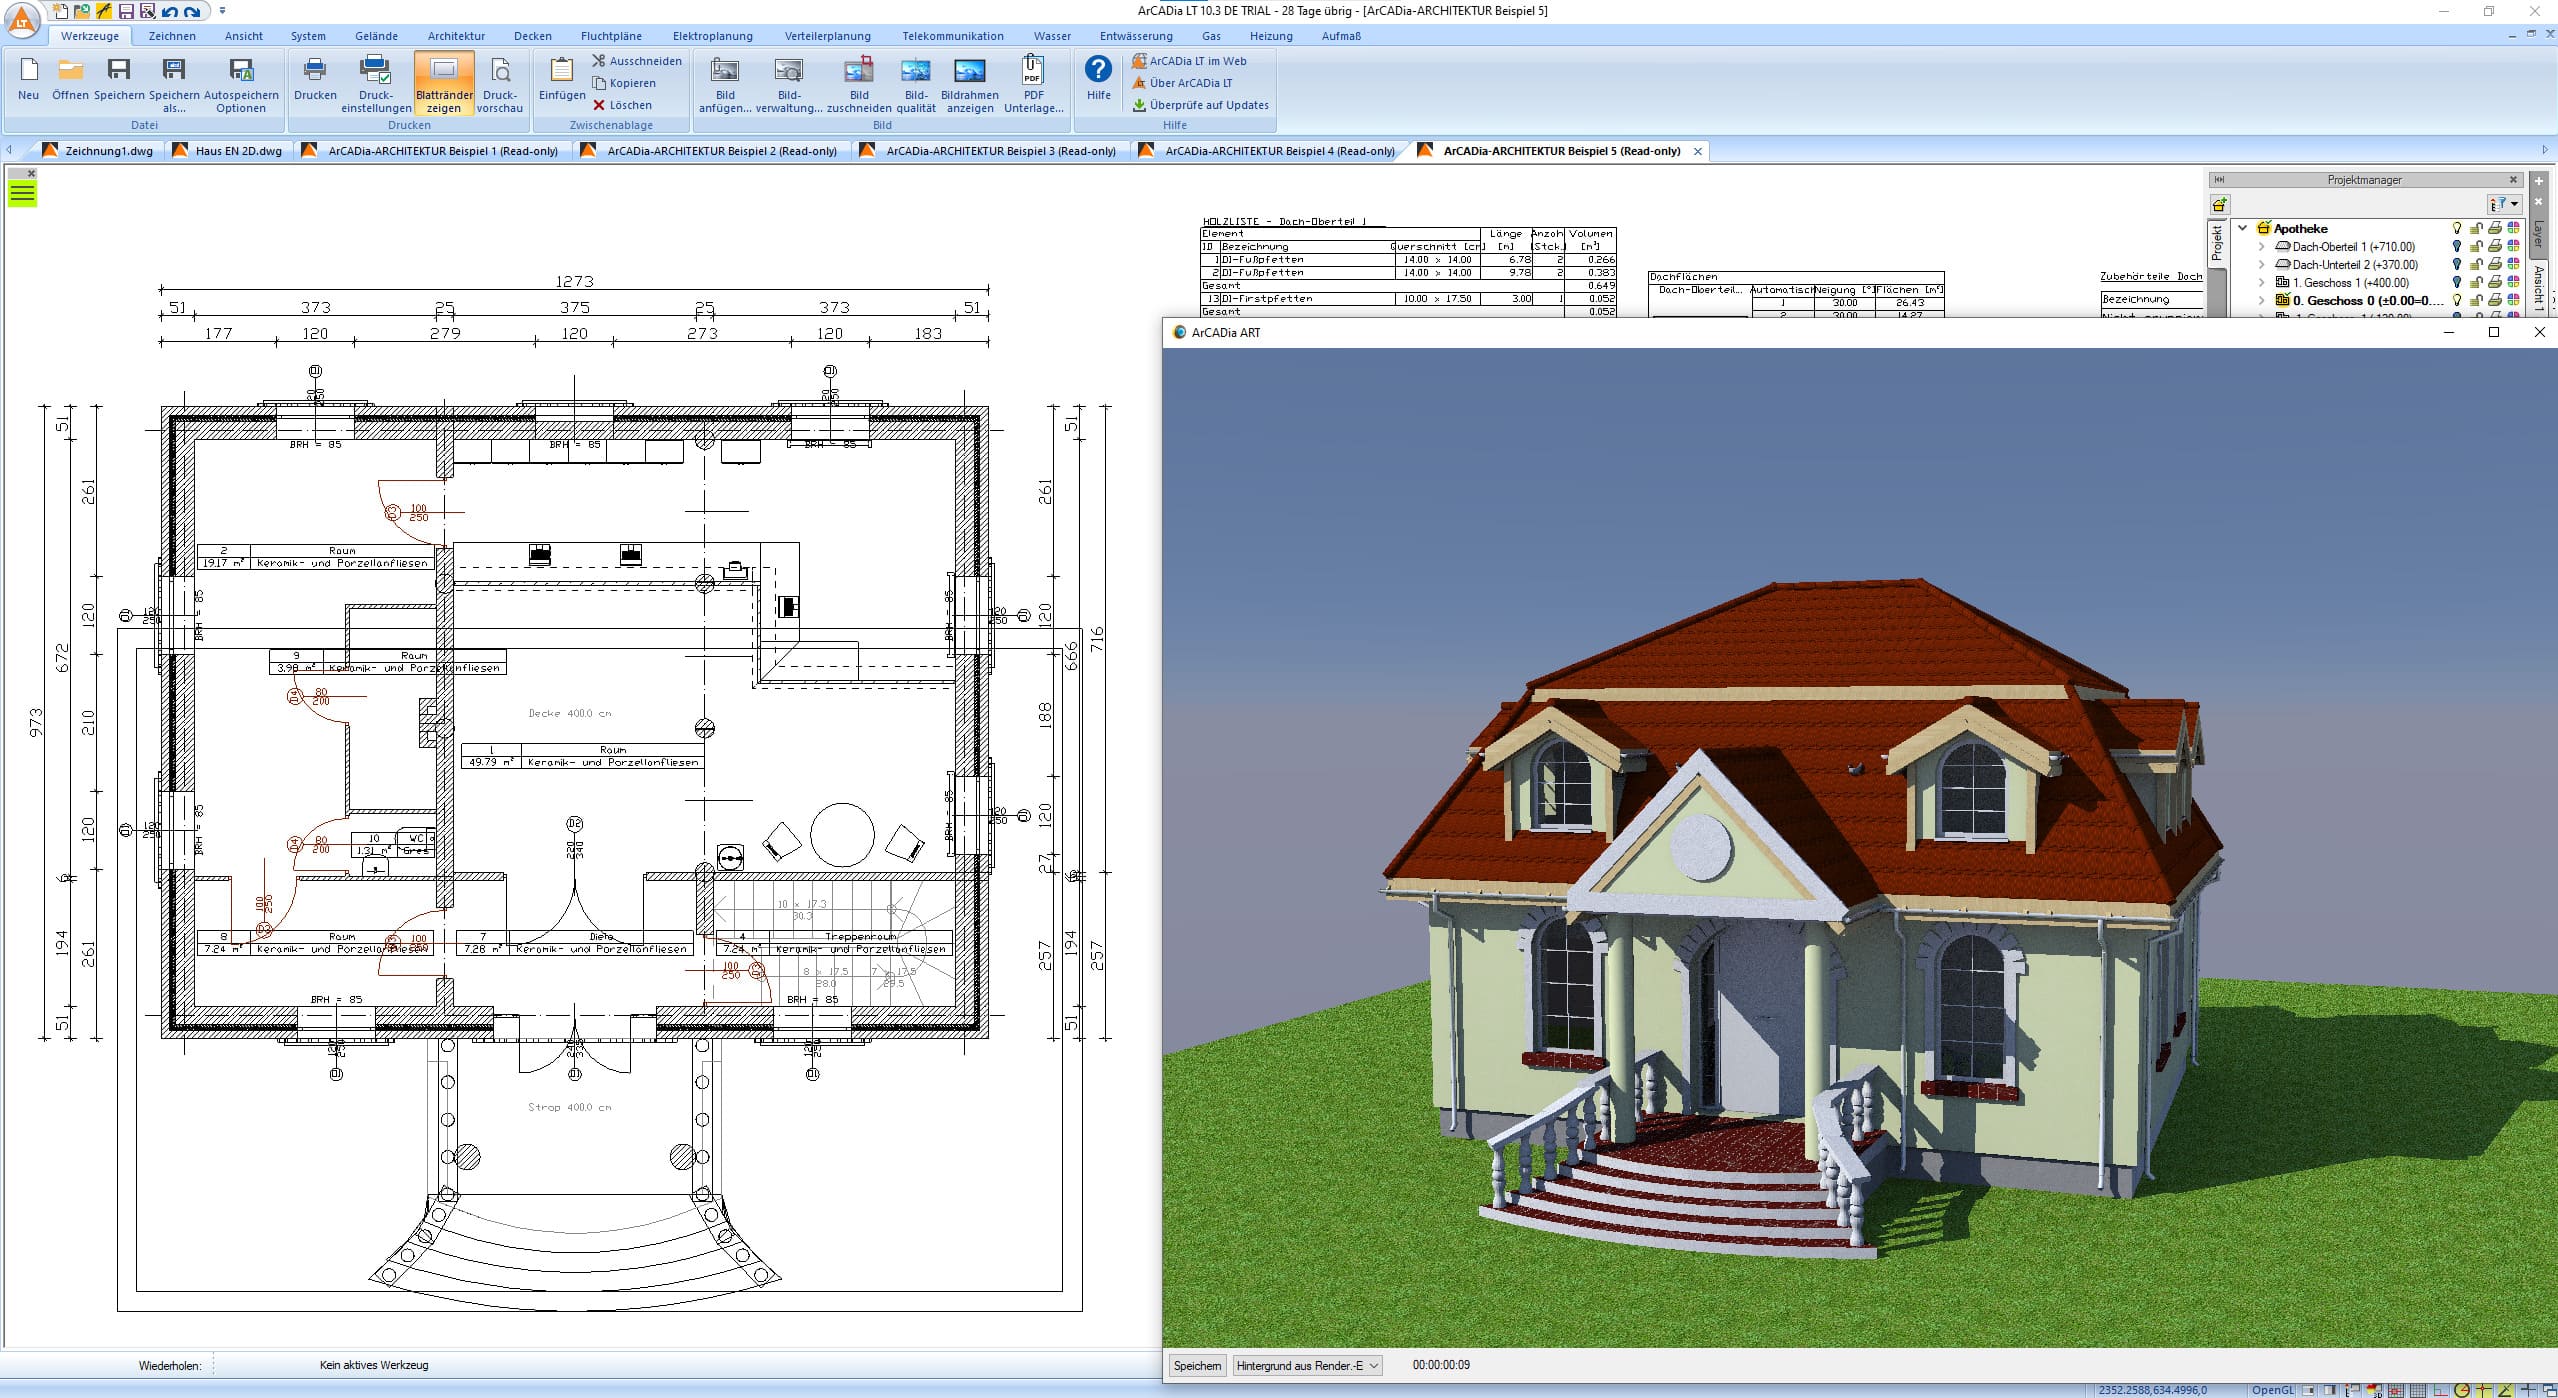Close the ArCADia-ARCHITEKTUR Beispiel 5 tab
This screenshot has height=1398, width=2558.
(1697, 151)
